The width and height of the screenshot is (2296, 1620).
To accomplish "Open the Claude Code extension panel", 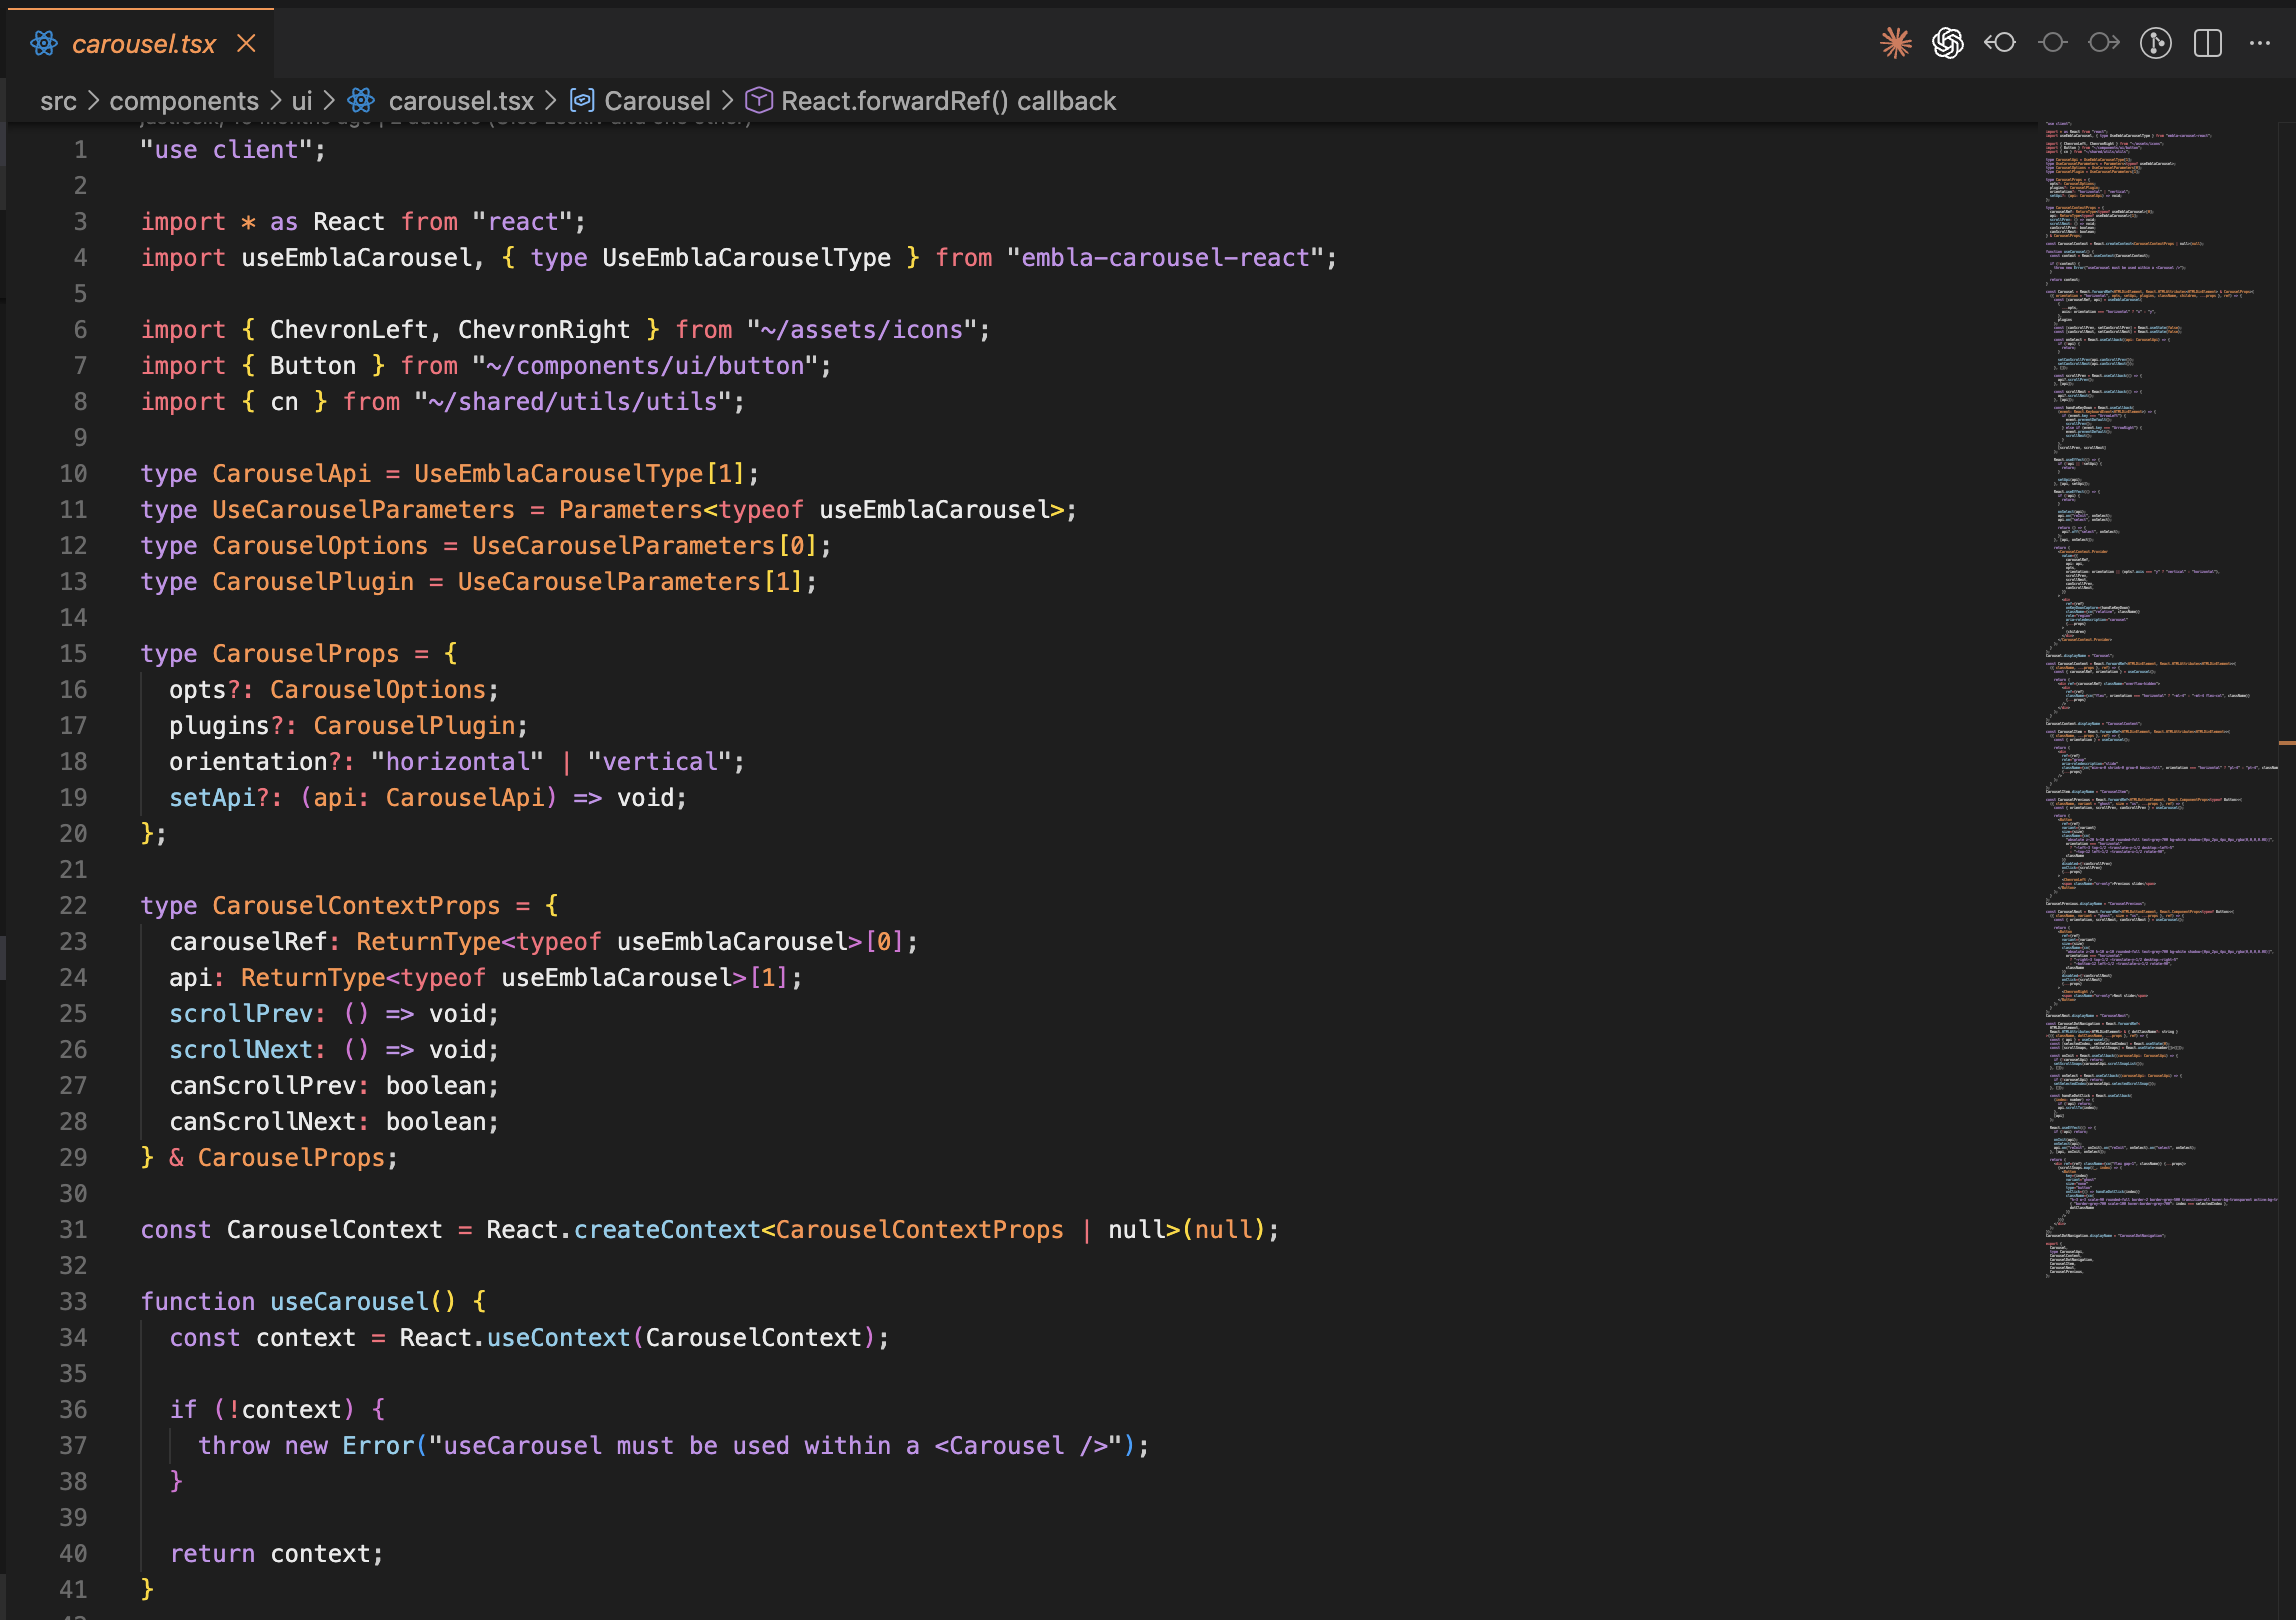I will coord(1895,43).
